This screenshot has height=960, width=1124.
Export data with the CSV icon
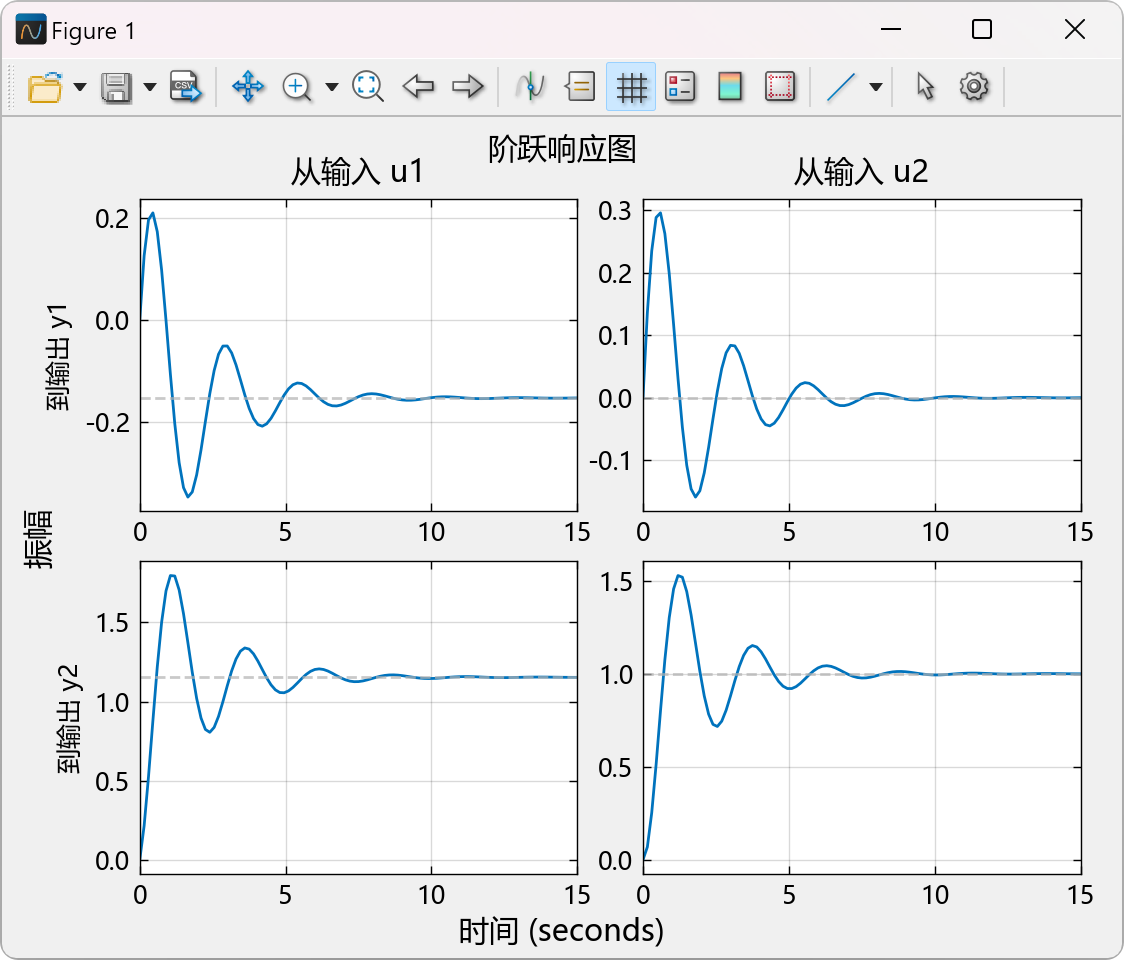(x=184, y=87)
